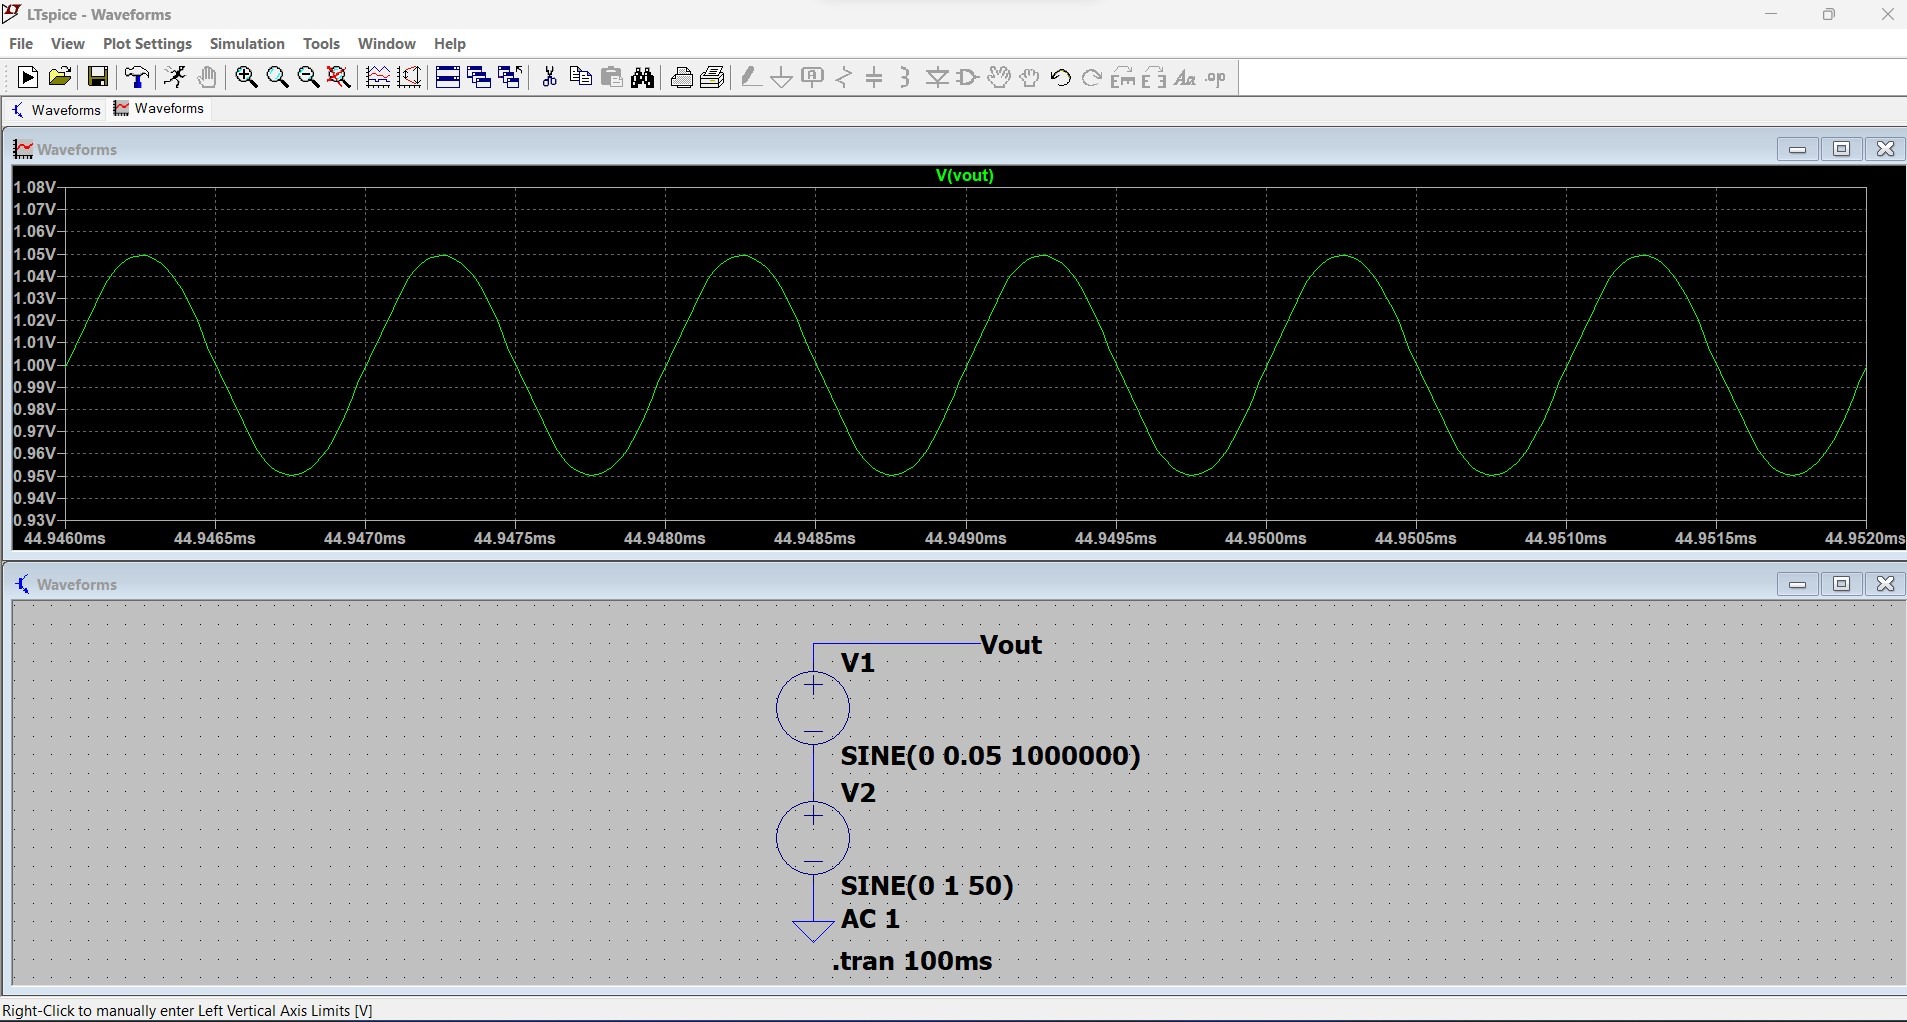
Task: Click the inductor icon
Action: [x=905, y=78]
